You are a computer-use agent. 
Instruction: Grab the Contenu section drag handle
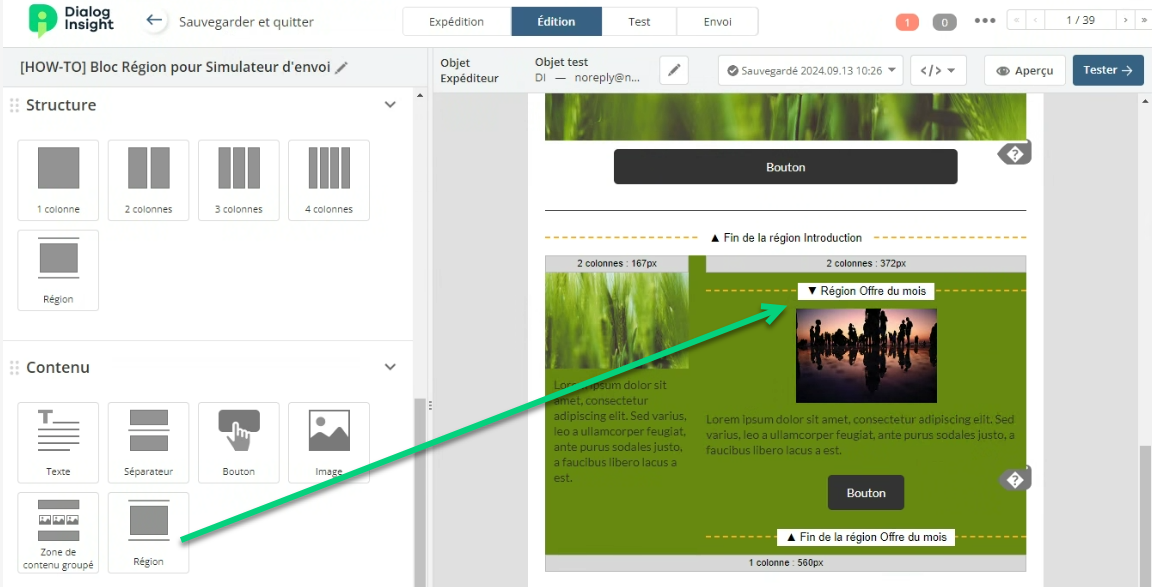click(14, 367)
